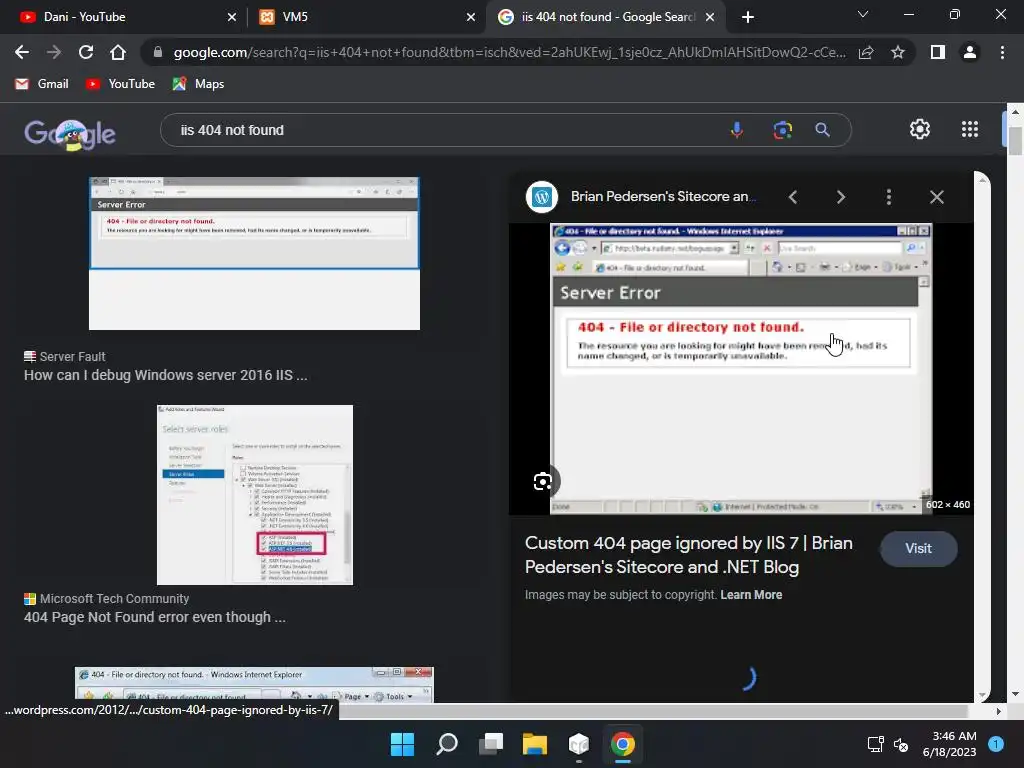Show next image in preview panel
The height and width of the screenshot is (768, 1024).
pos(840,197)
